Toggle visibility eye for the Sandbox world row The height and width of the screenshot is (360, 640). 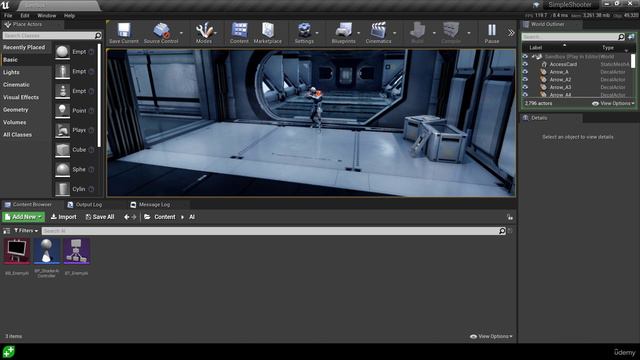tap(525, 56)
